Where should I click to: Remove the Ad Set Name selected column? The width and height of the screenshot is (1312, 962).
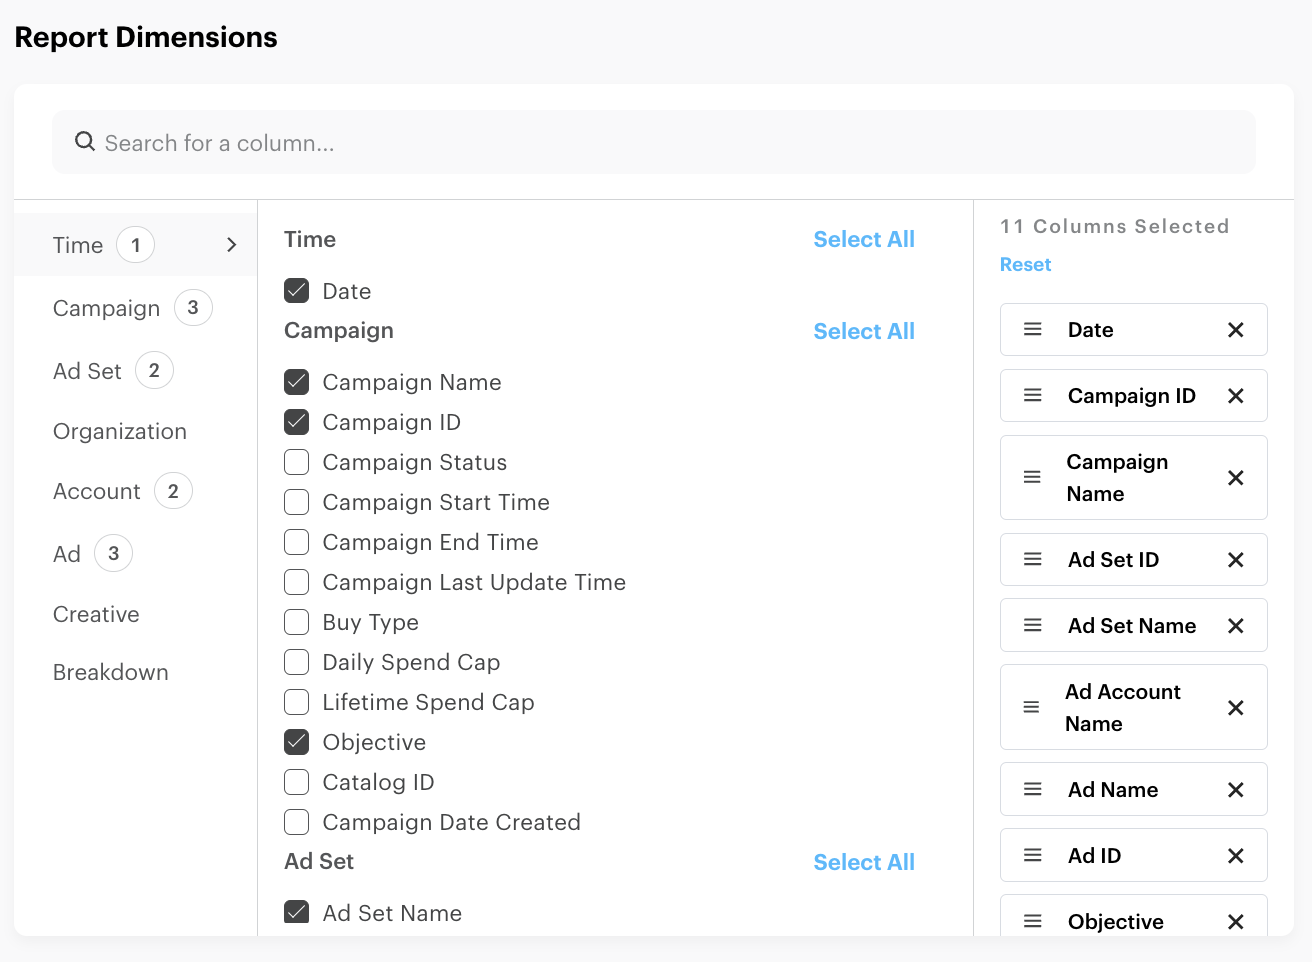[x=1235, y=626]
